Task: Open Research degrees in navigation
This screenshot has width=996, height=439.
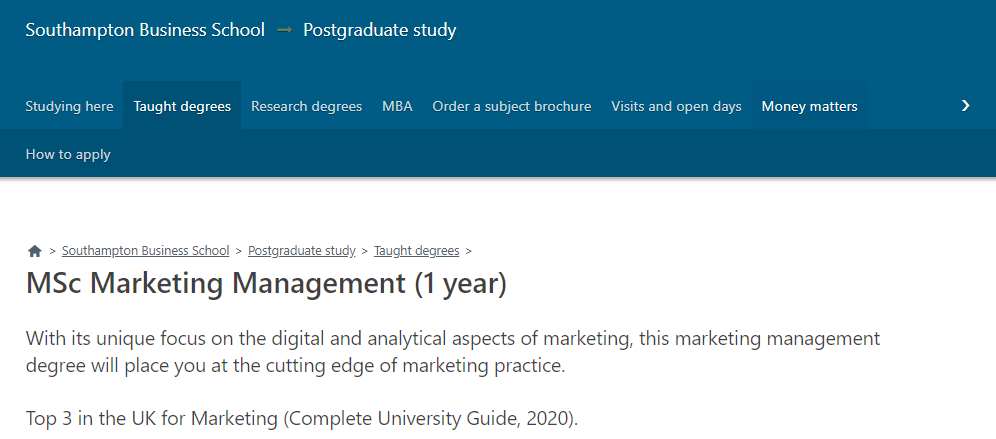Action: tap(306, 106)
